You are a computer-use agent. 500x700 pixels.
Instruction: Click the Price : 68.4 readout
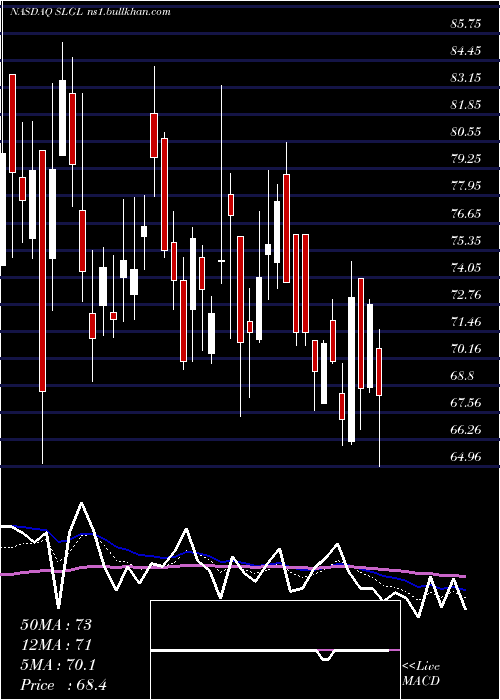coord(64,685)
